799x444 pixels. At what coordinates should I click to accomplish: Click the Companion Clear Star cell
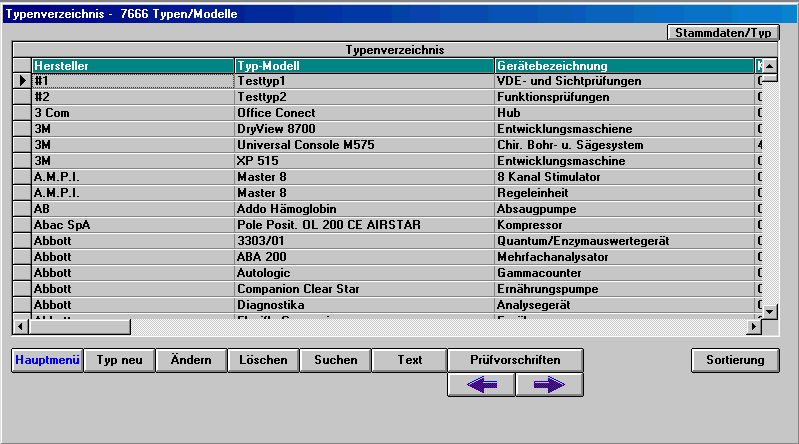[x=364, y=289]
